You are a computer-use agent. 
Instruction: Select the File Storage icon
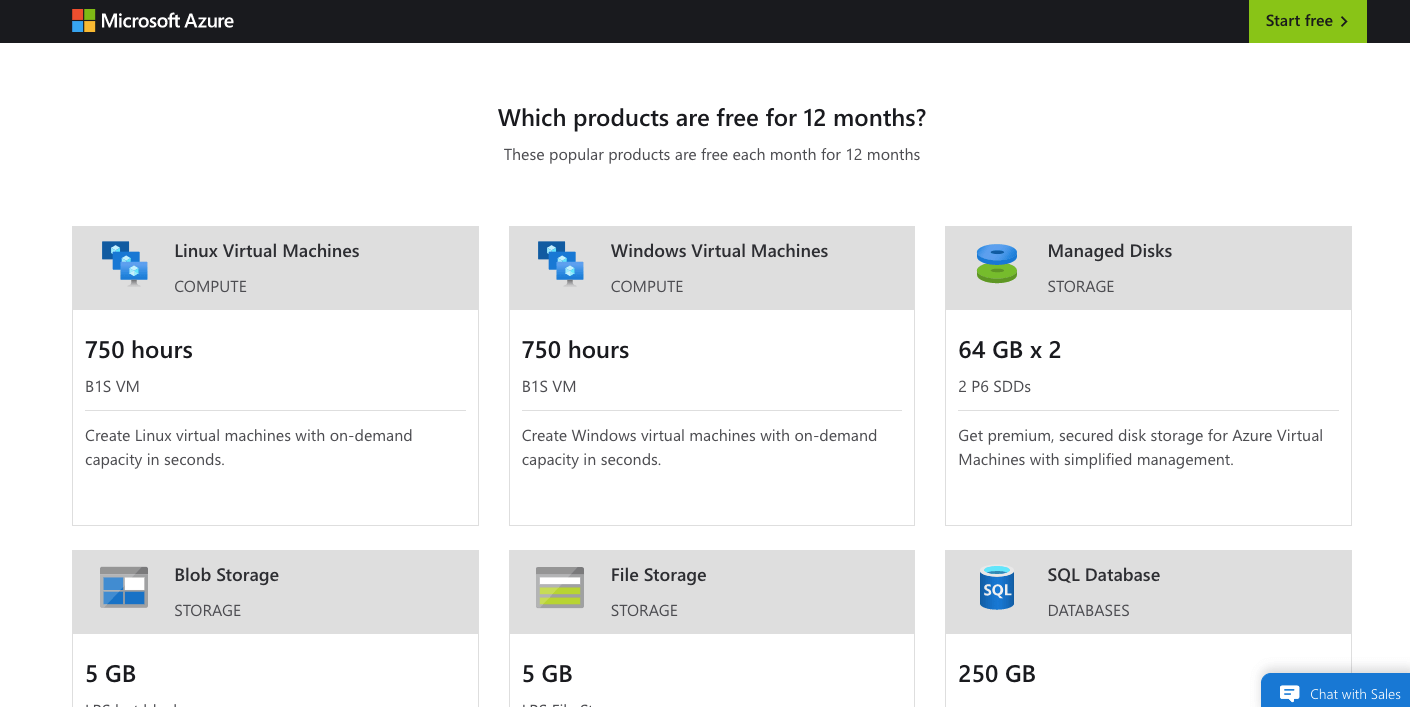(x=560, y=588)
